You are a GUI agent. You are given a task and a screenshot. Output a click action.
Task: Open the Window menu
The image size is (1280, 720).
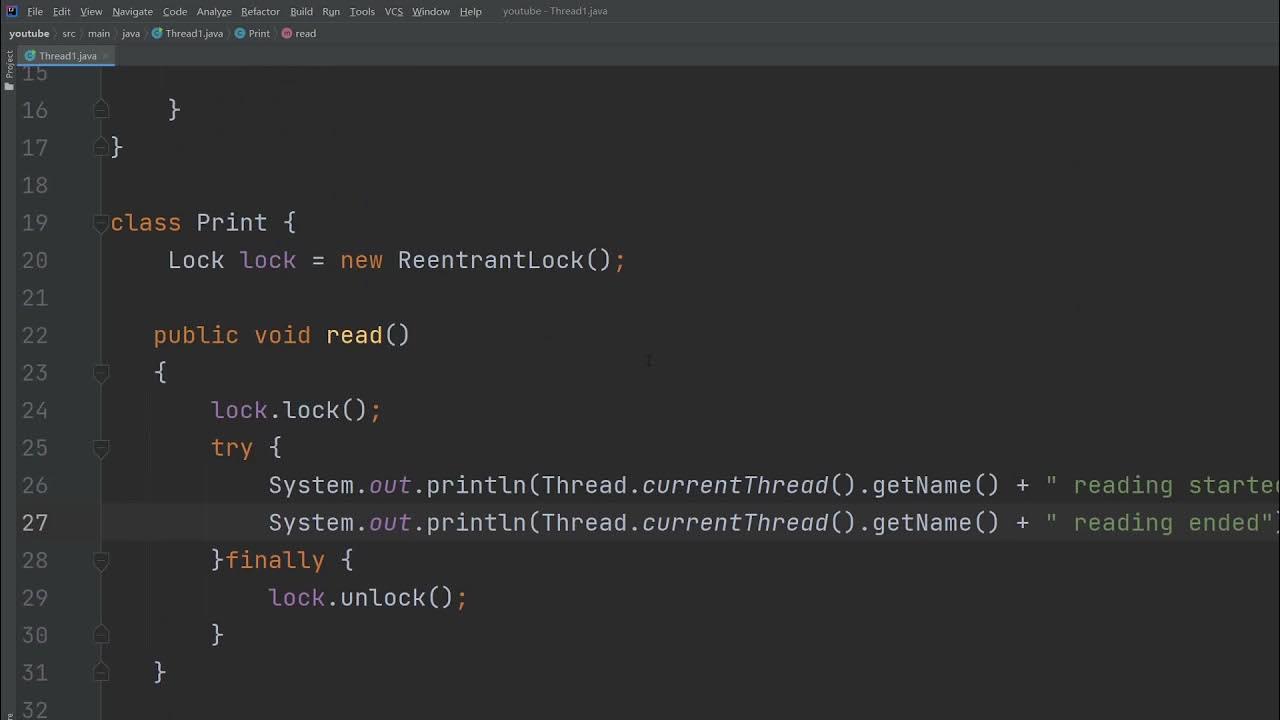pyautogui.click(x=431, y=11)
